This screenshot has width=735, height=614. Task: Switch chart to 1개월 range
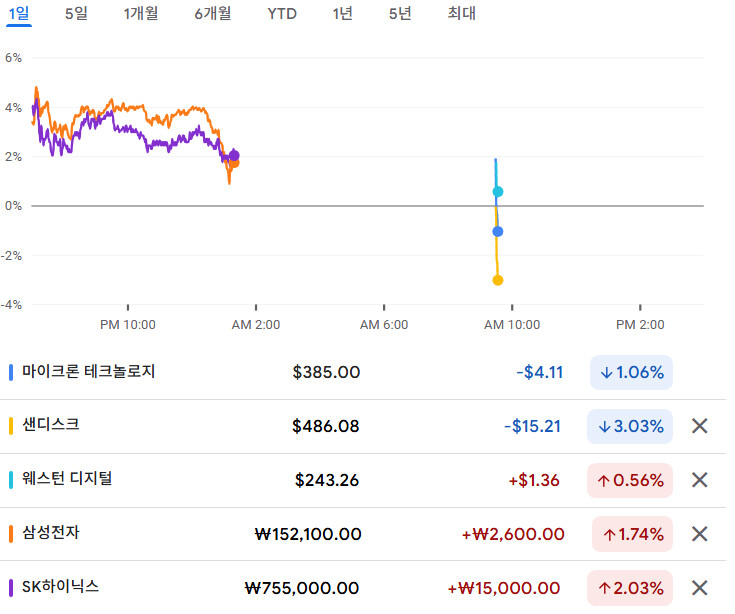click(141, 14)
